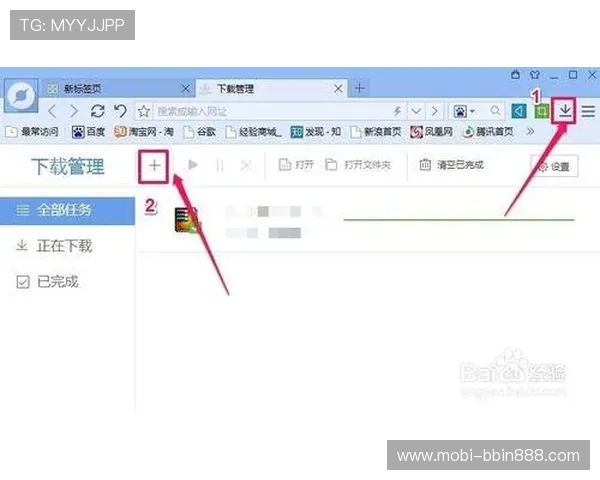Switch to the 下载管理 tab
Viewport: 600px width, 480px height.
(271, 89)
